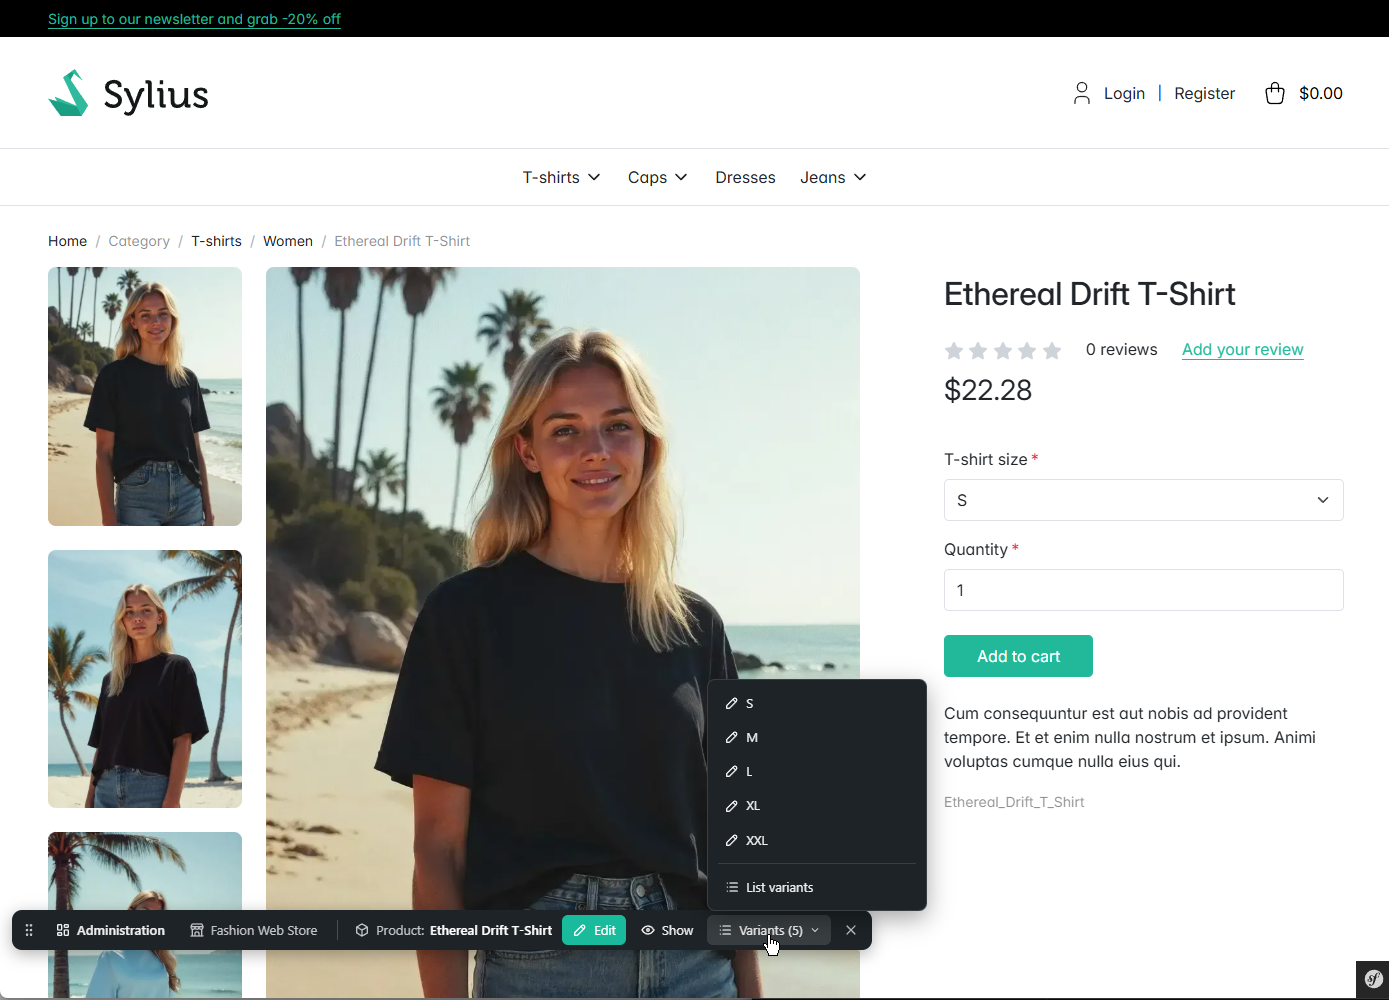Edit the L variant
Screen dimensions: 1389x1000
817,772
